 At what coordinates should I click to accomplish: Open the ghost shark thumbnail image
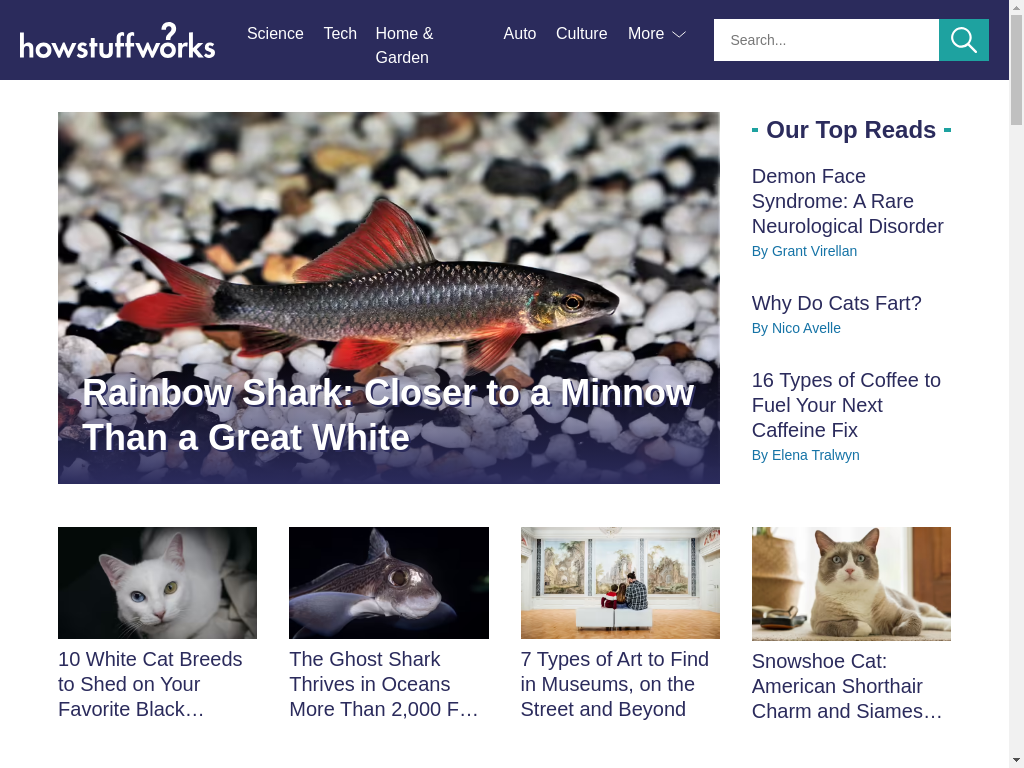pos(389,583)
